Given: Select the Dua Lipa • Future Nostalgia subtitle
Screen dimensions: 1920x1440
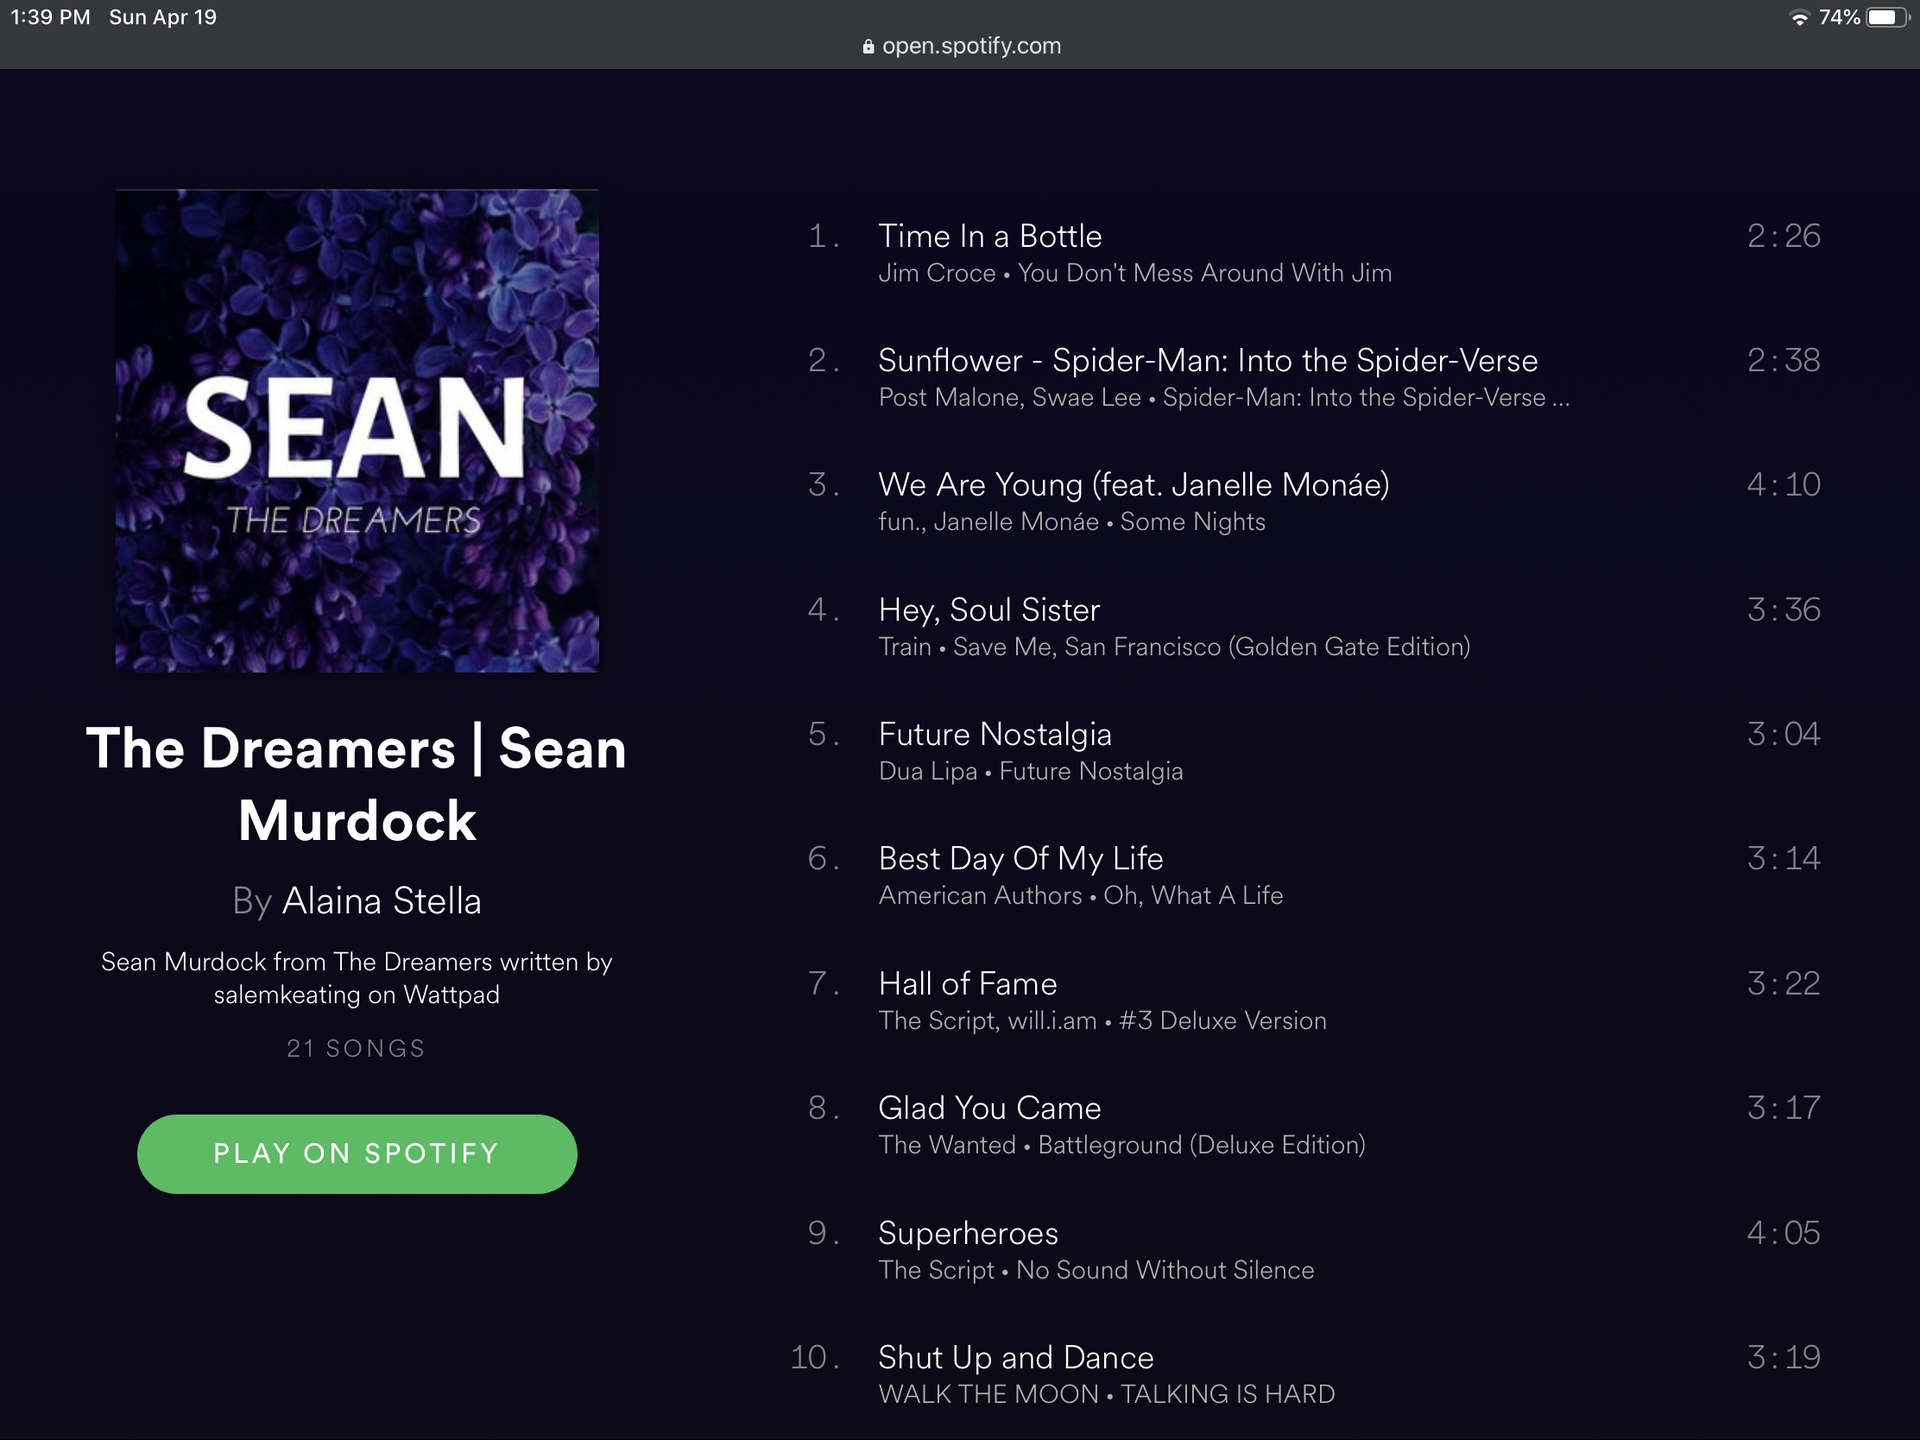Looking at the screenshot, I should 1031,771.
